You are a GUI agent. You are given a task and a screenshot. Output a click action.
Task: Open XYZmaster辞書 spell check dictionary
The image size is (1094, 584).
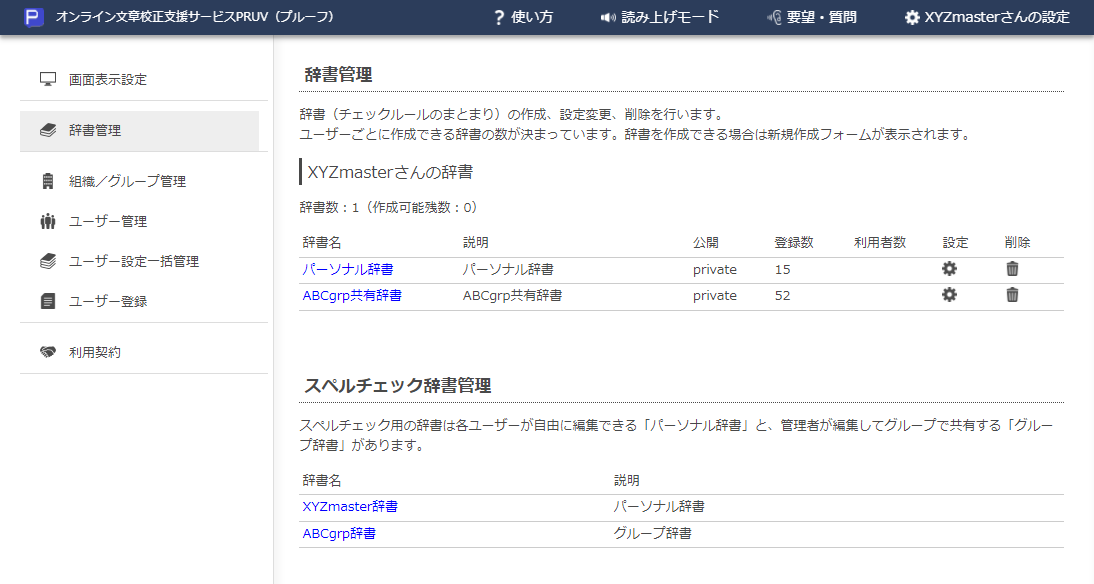[350, 507]
